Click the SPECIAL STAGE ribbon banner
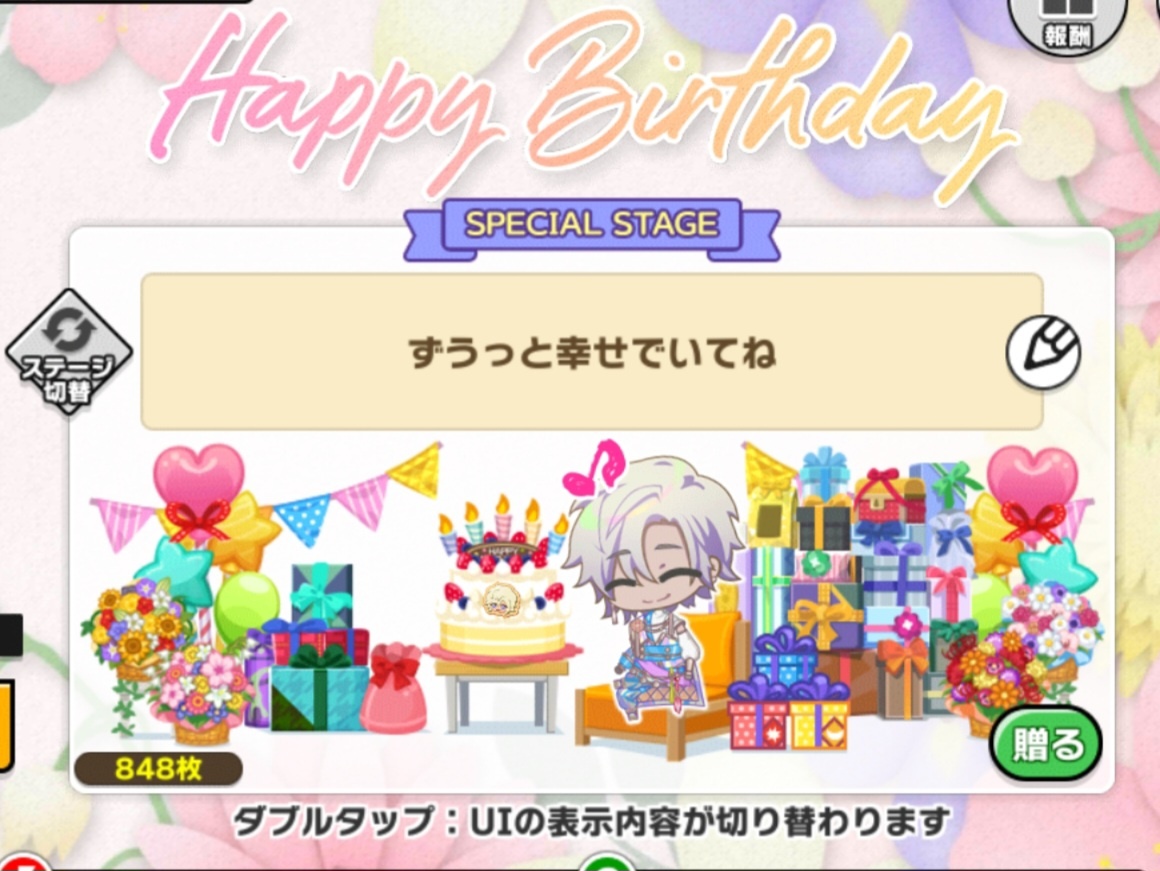 click(x=591, y=226)
